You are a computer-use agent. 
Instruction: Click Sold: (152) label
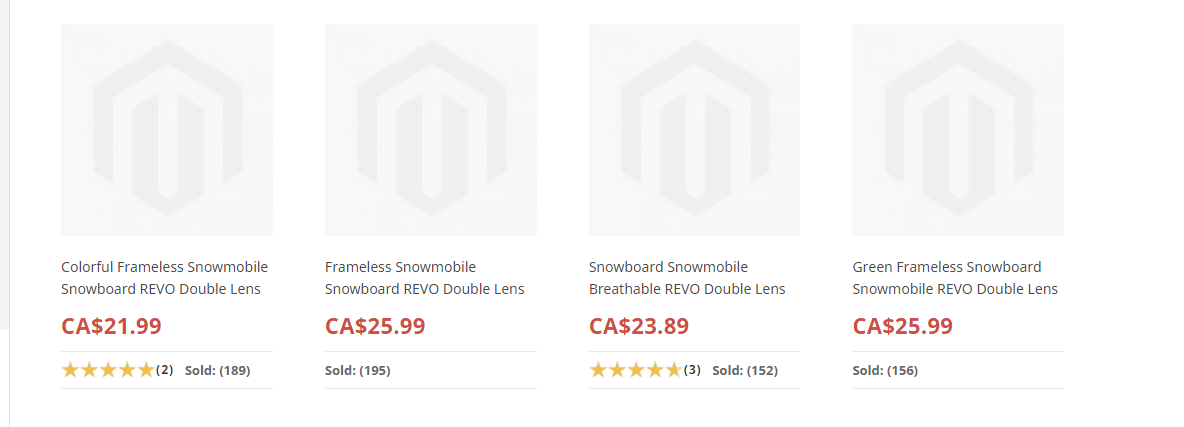pyautogui.click(x=745, y=370)
